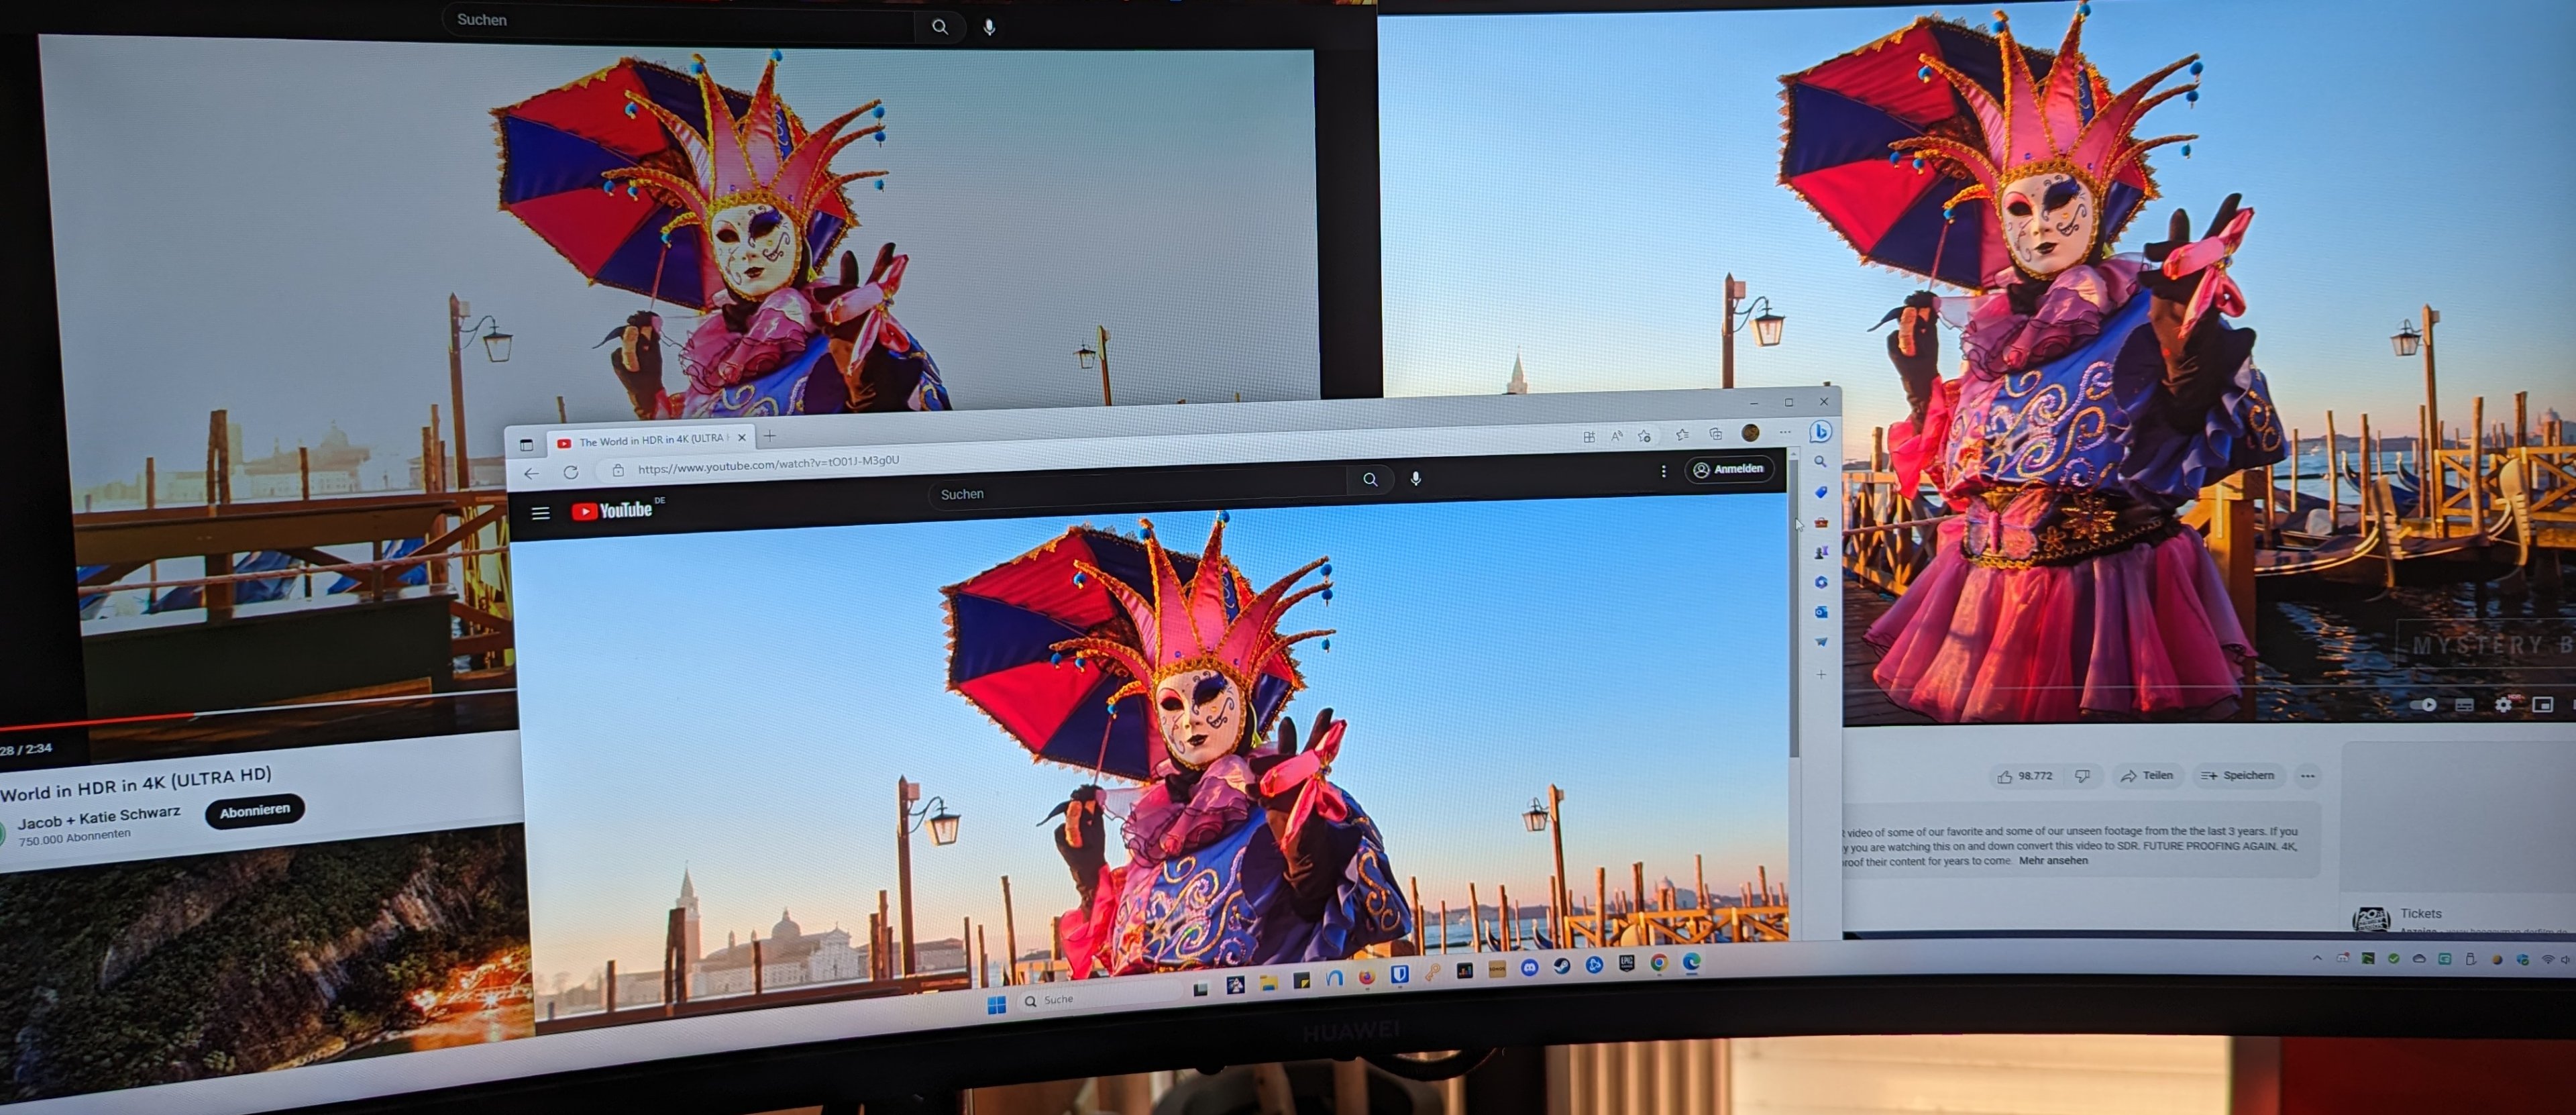Click the Read aloud icon in toolbar
2576x1115 pixels.
1616,436
